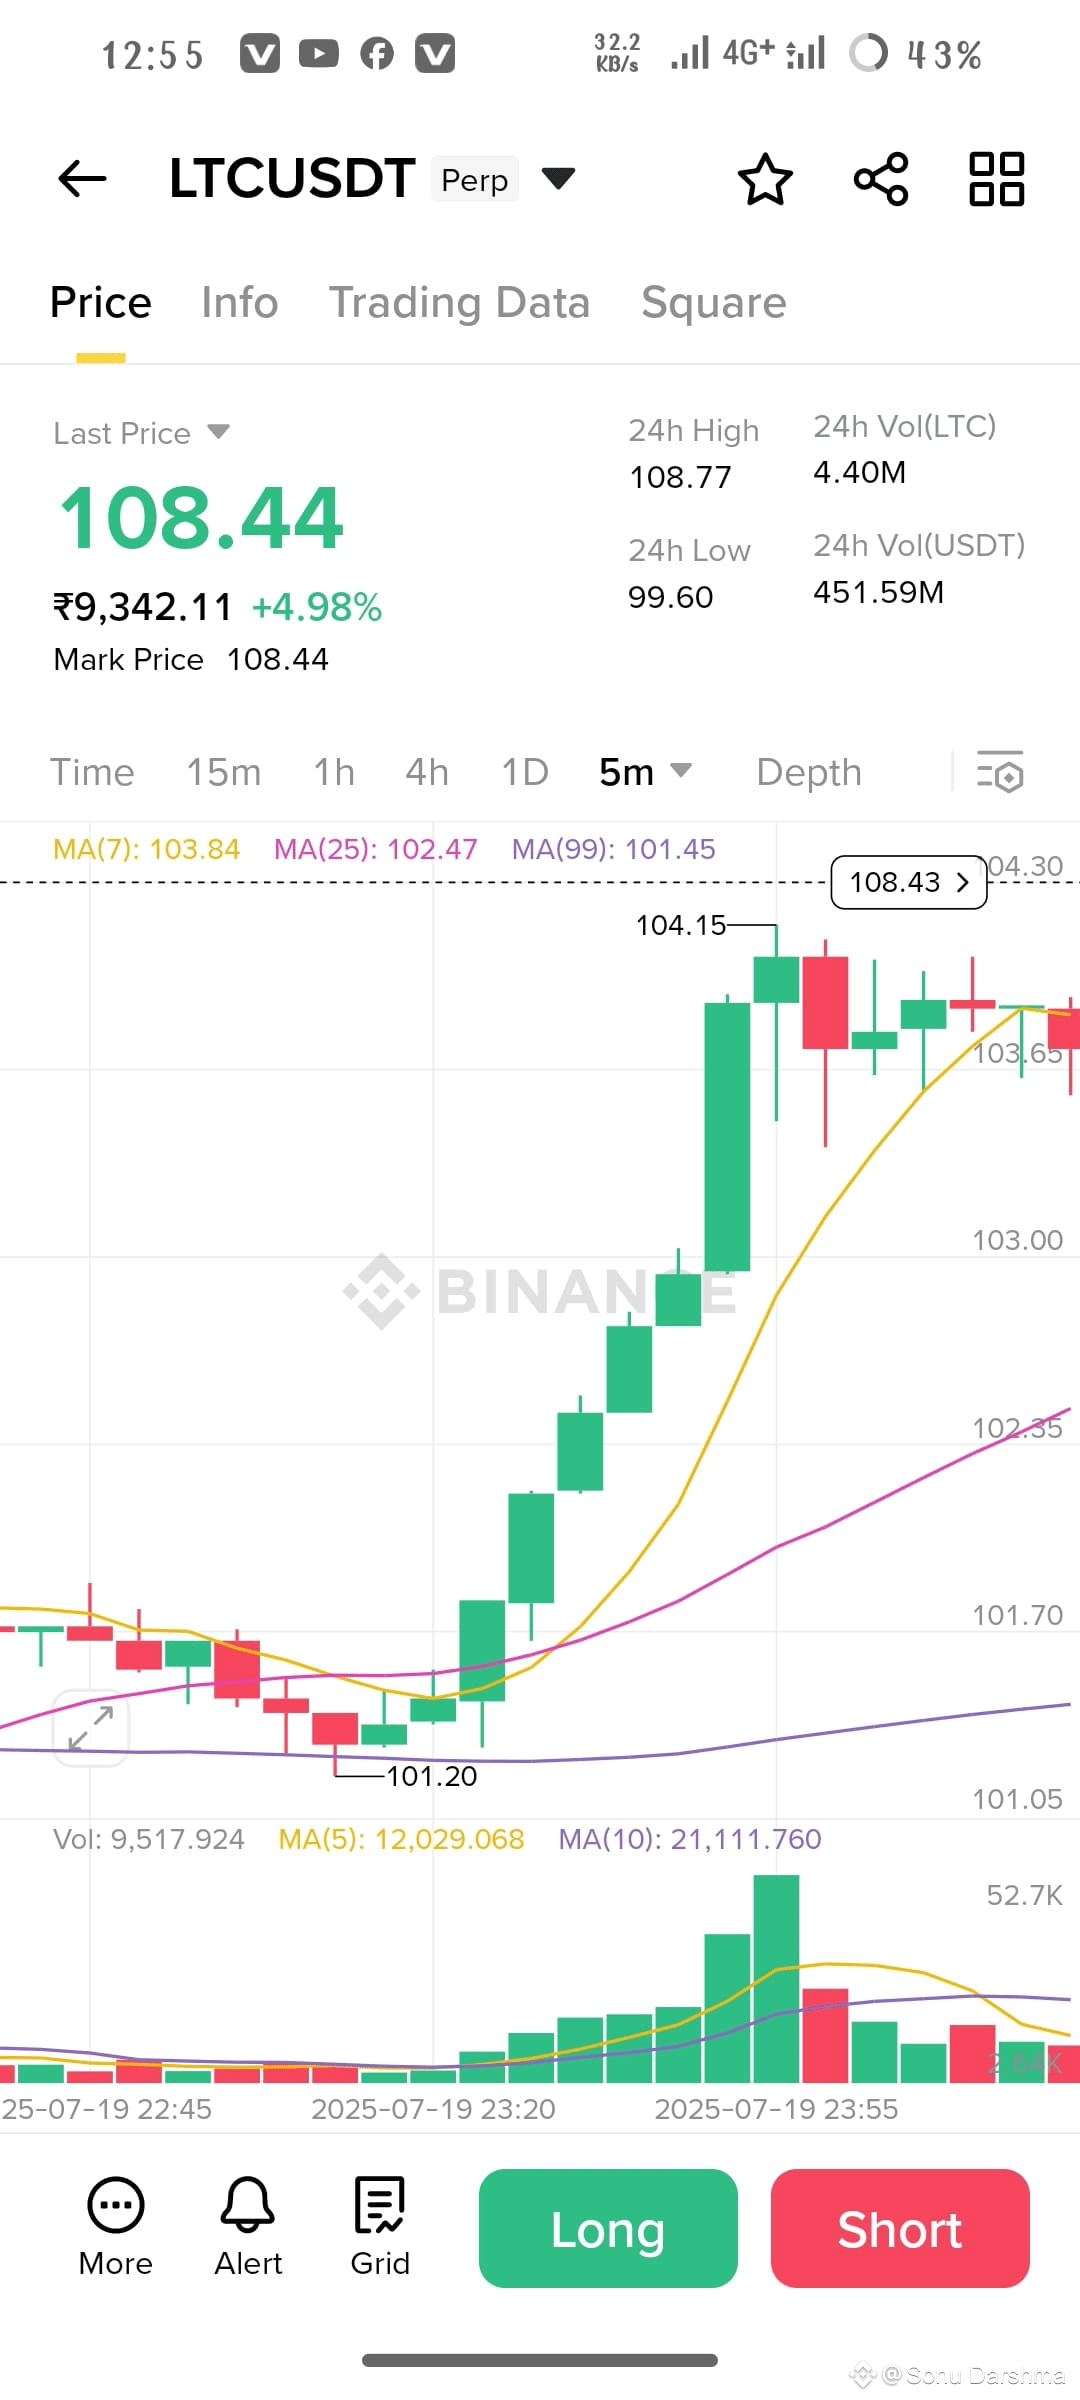
Task: Tap the 24h Vol(LTC) 4.40M value
Action: [860, 472]
